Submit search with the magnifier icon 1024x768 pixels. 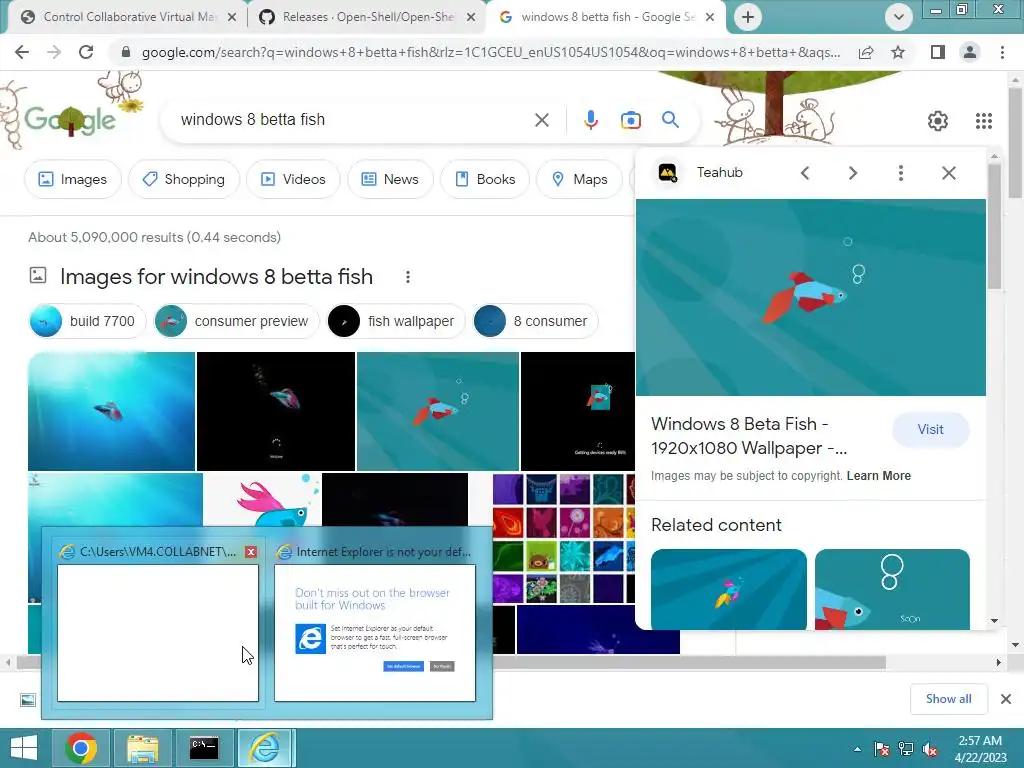[670, 120]
